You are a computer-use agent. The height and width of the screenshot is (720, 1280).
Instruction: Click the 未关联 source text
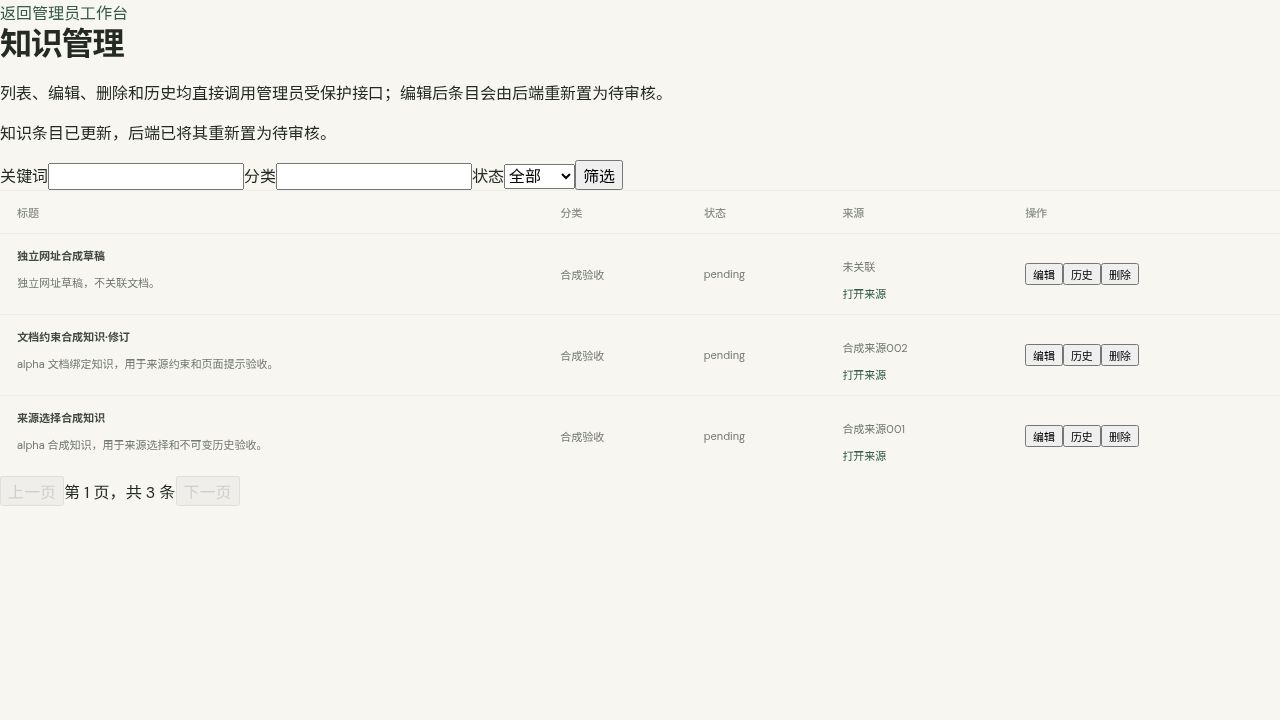[x=859, y=267]
